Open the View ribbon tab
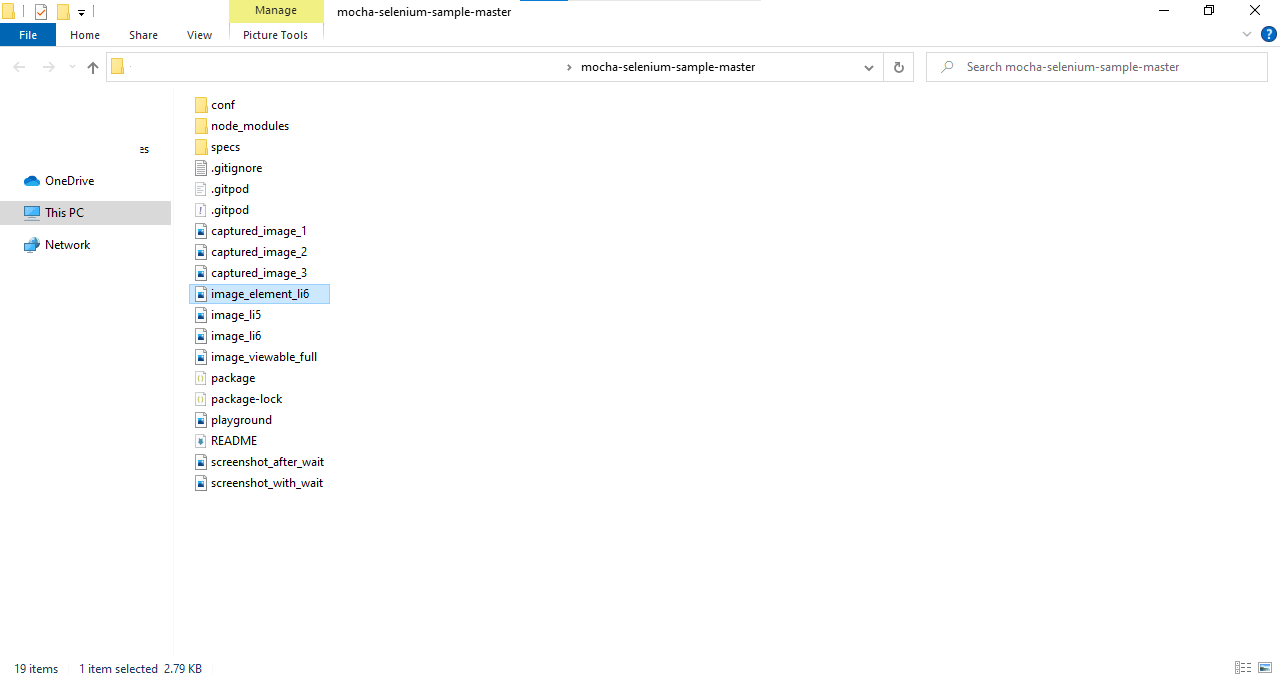1281x680 pixels. [199, 35]
